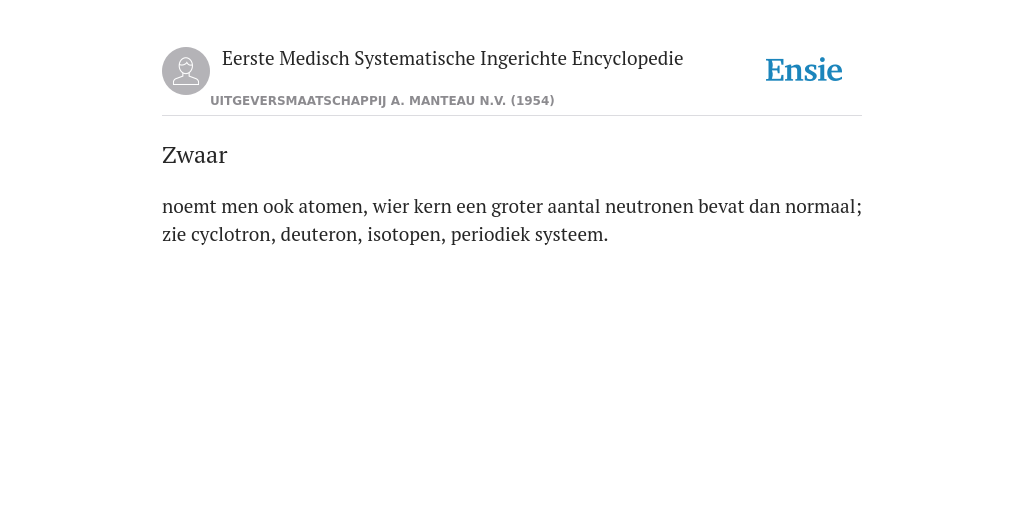Click the word groter in the definition
Viewport: 1024px width, 512px height.
517,206
